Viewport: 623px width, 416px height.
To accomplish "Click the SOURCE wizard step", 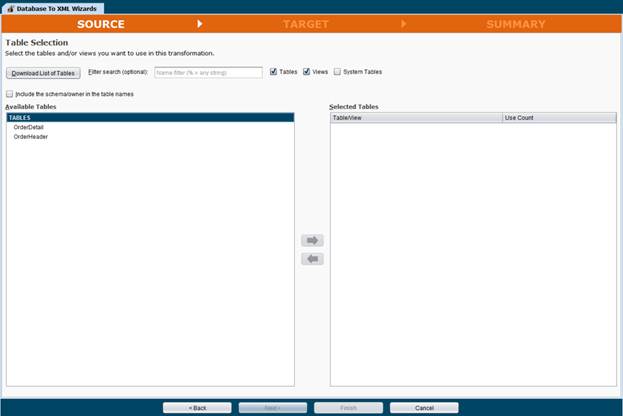I will click(101, 24).
